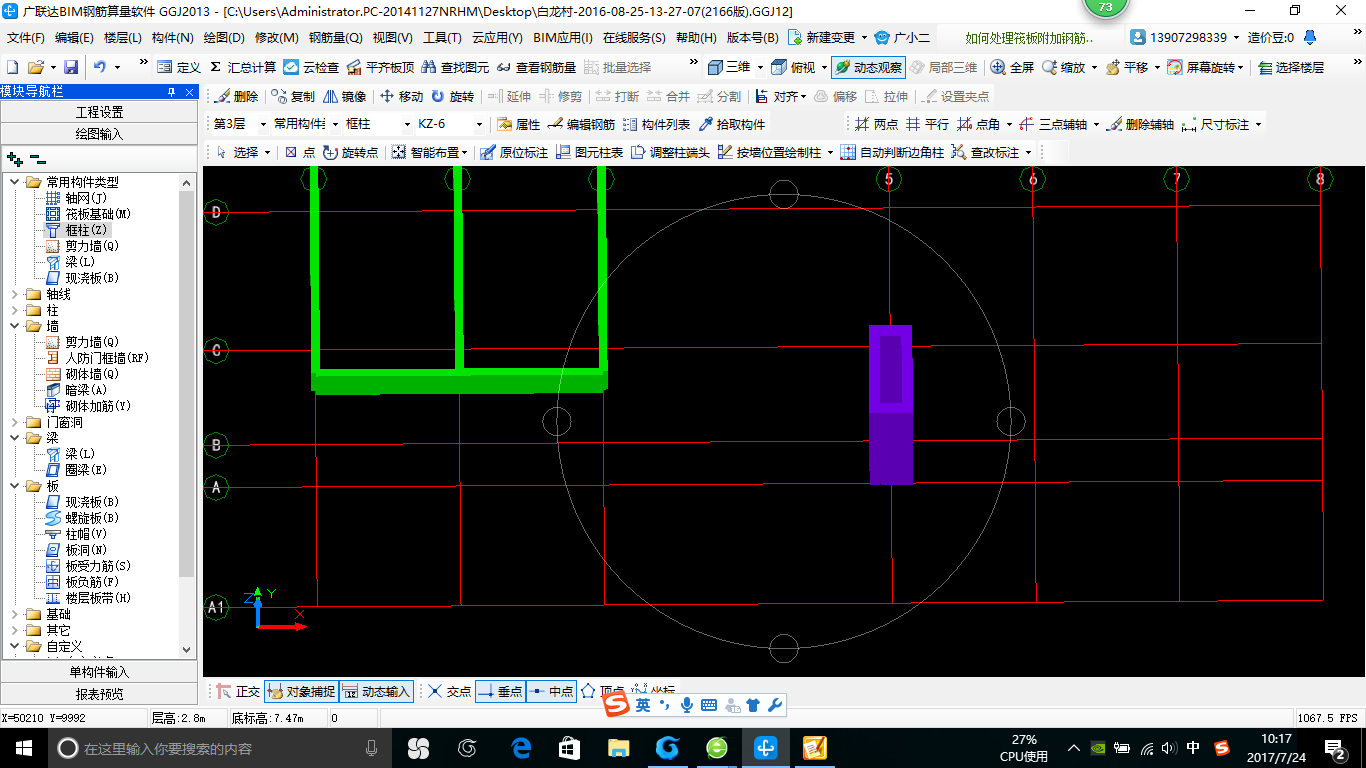Click 平齐板顶 tool
The image size is (1366, 768).
(x=379, y=67)
